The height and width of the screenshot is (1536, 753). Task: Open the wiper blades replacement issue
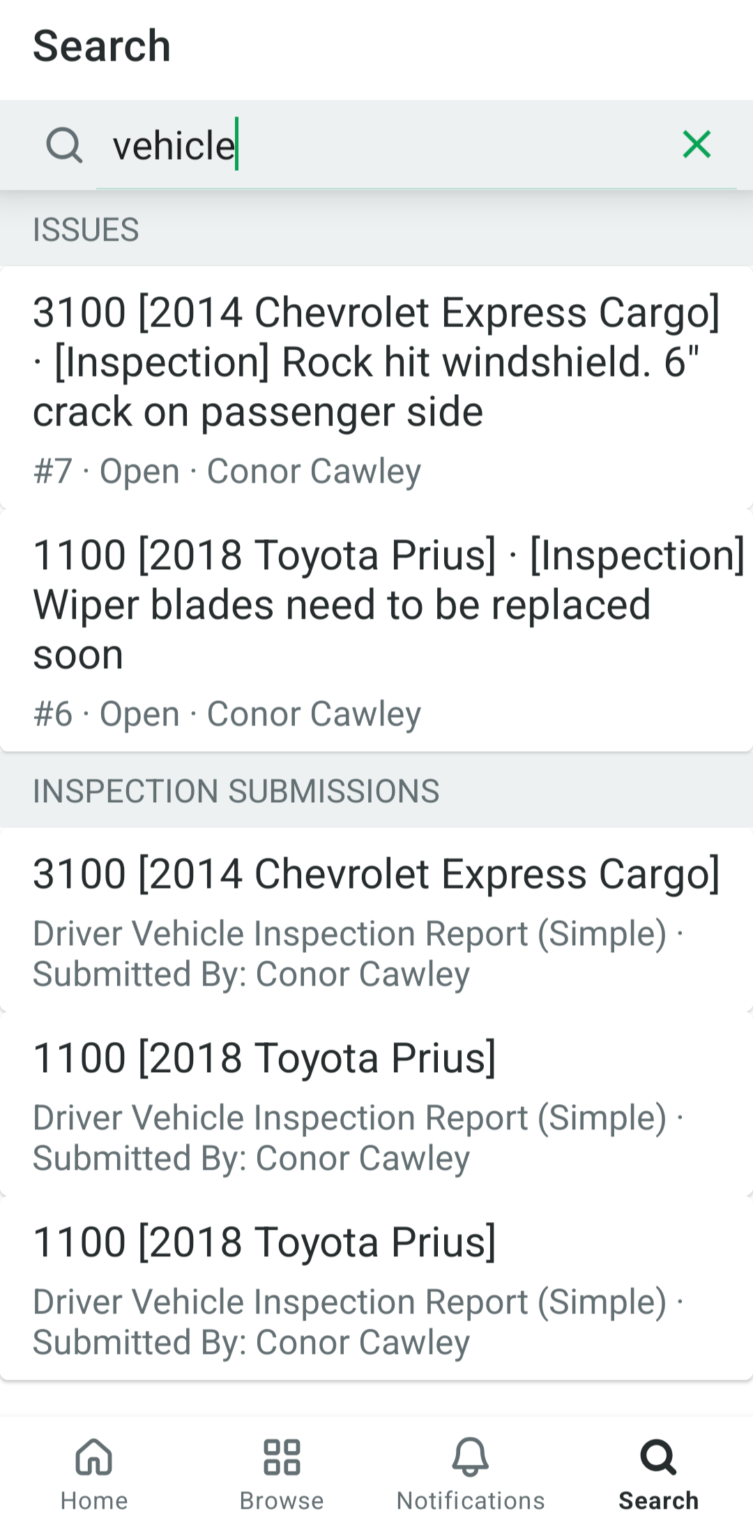click(x=376, y=604)
